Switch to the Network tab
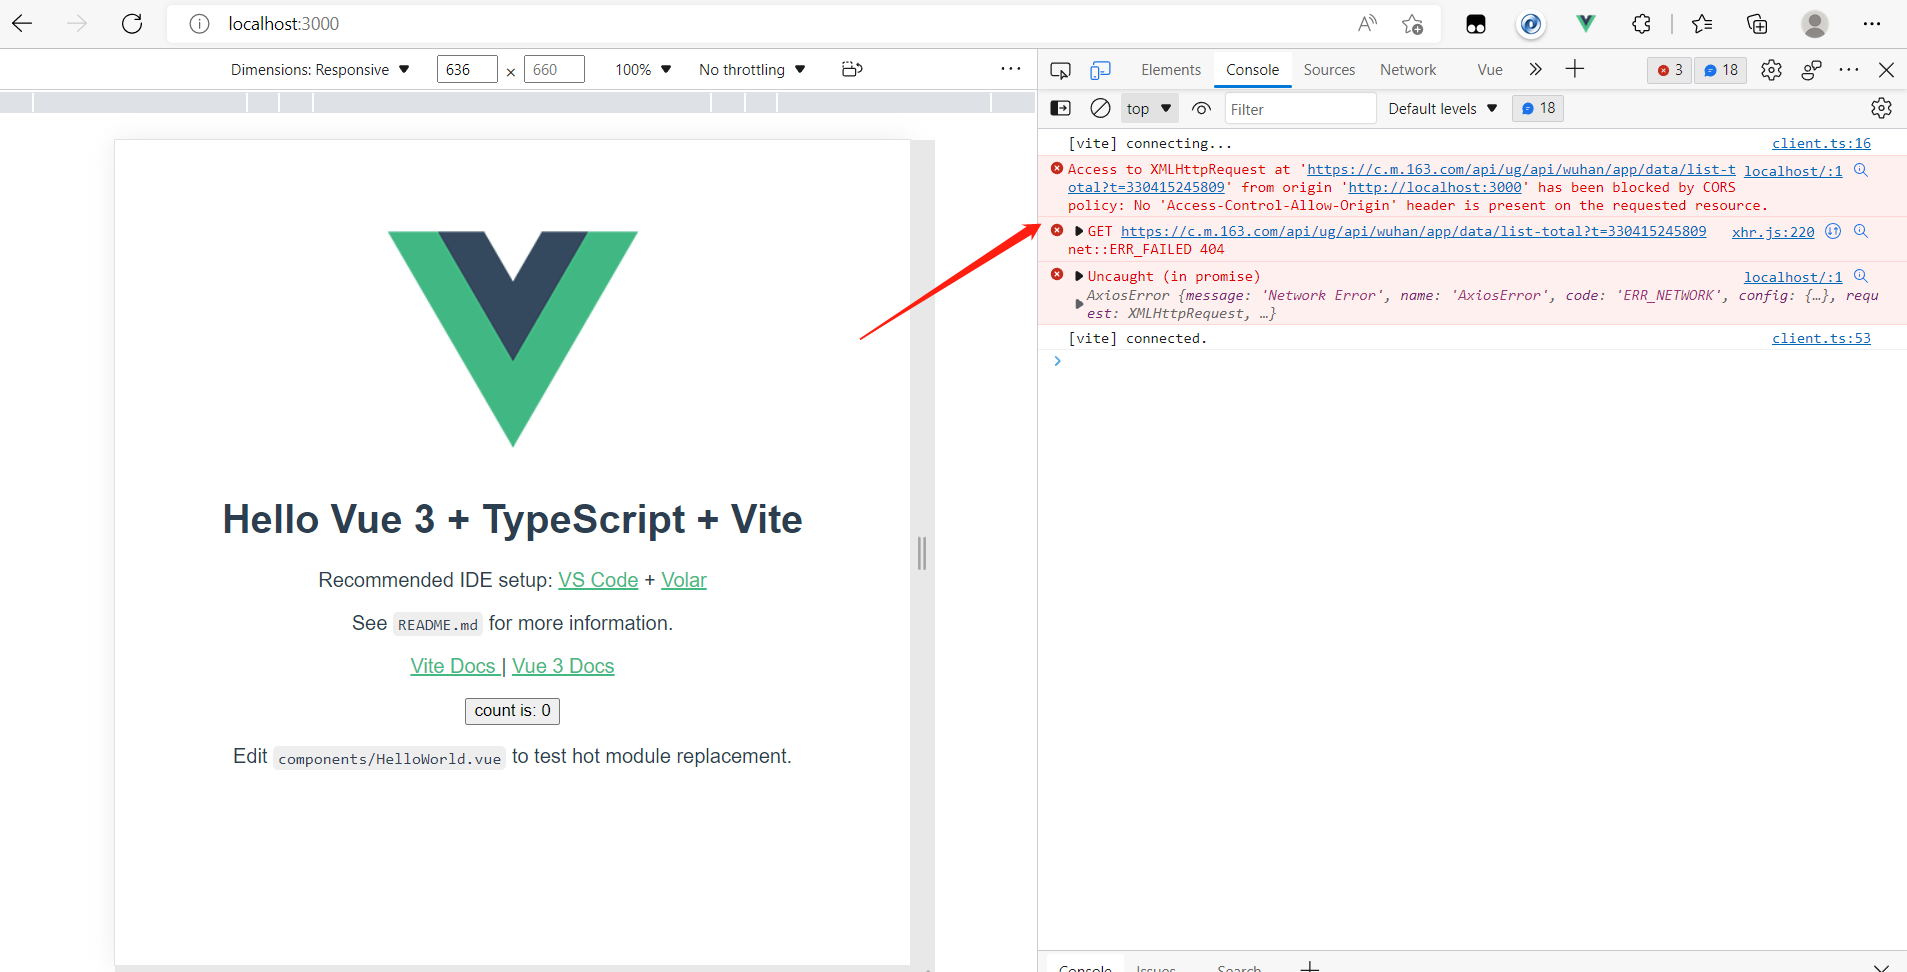1907x972 pixels. click(1408, 70)
